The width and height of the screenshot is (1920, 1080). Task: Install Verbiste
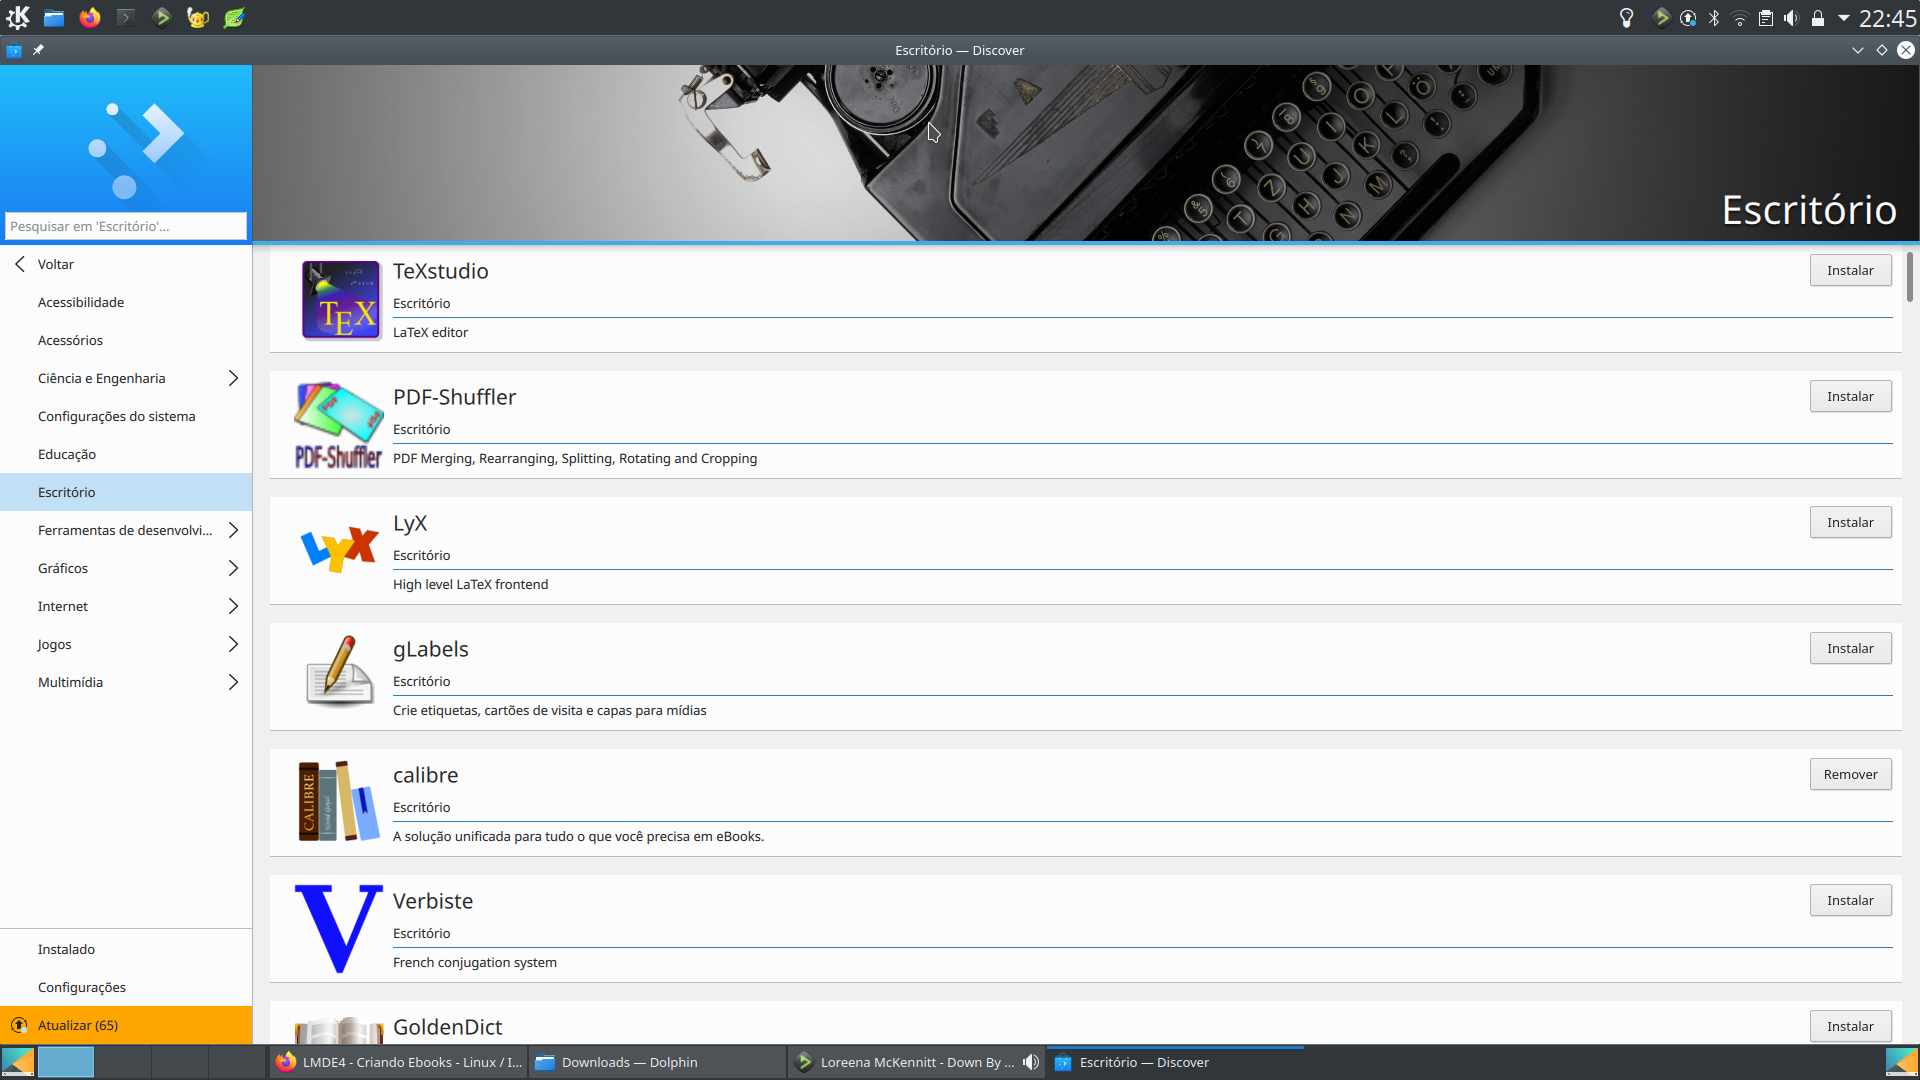click(1850, 900)
